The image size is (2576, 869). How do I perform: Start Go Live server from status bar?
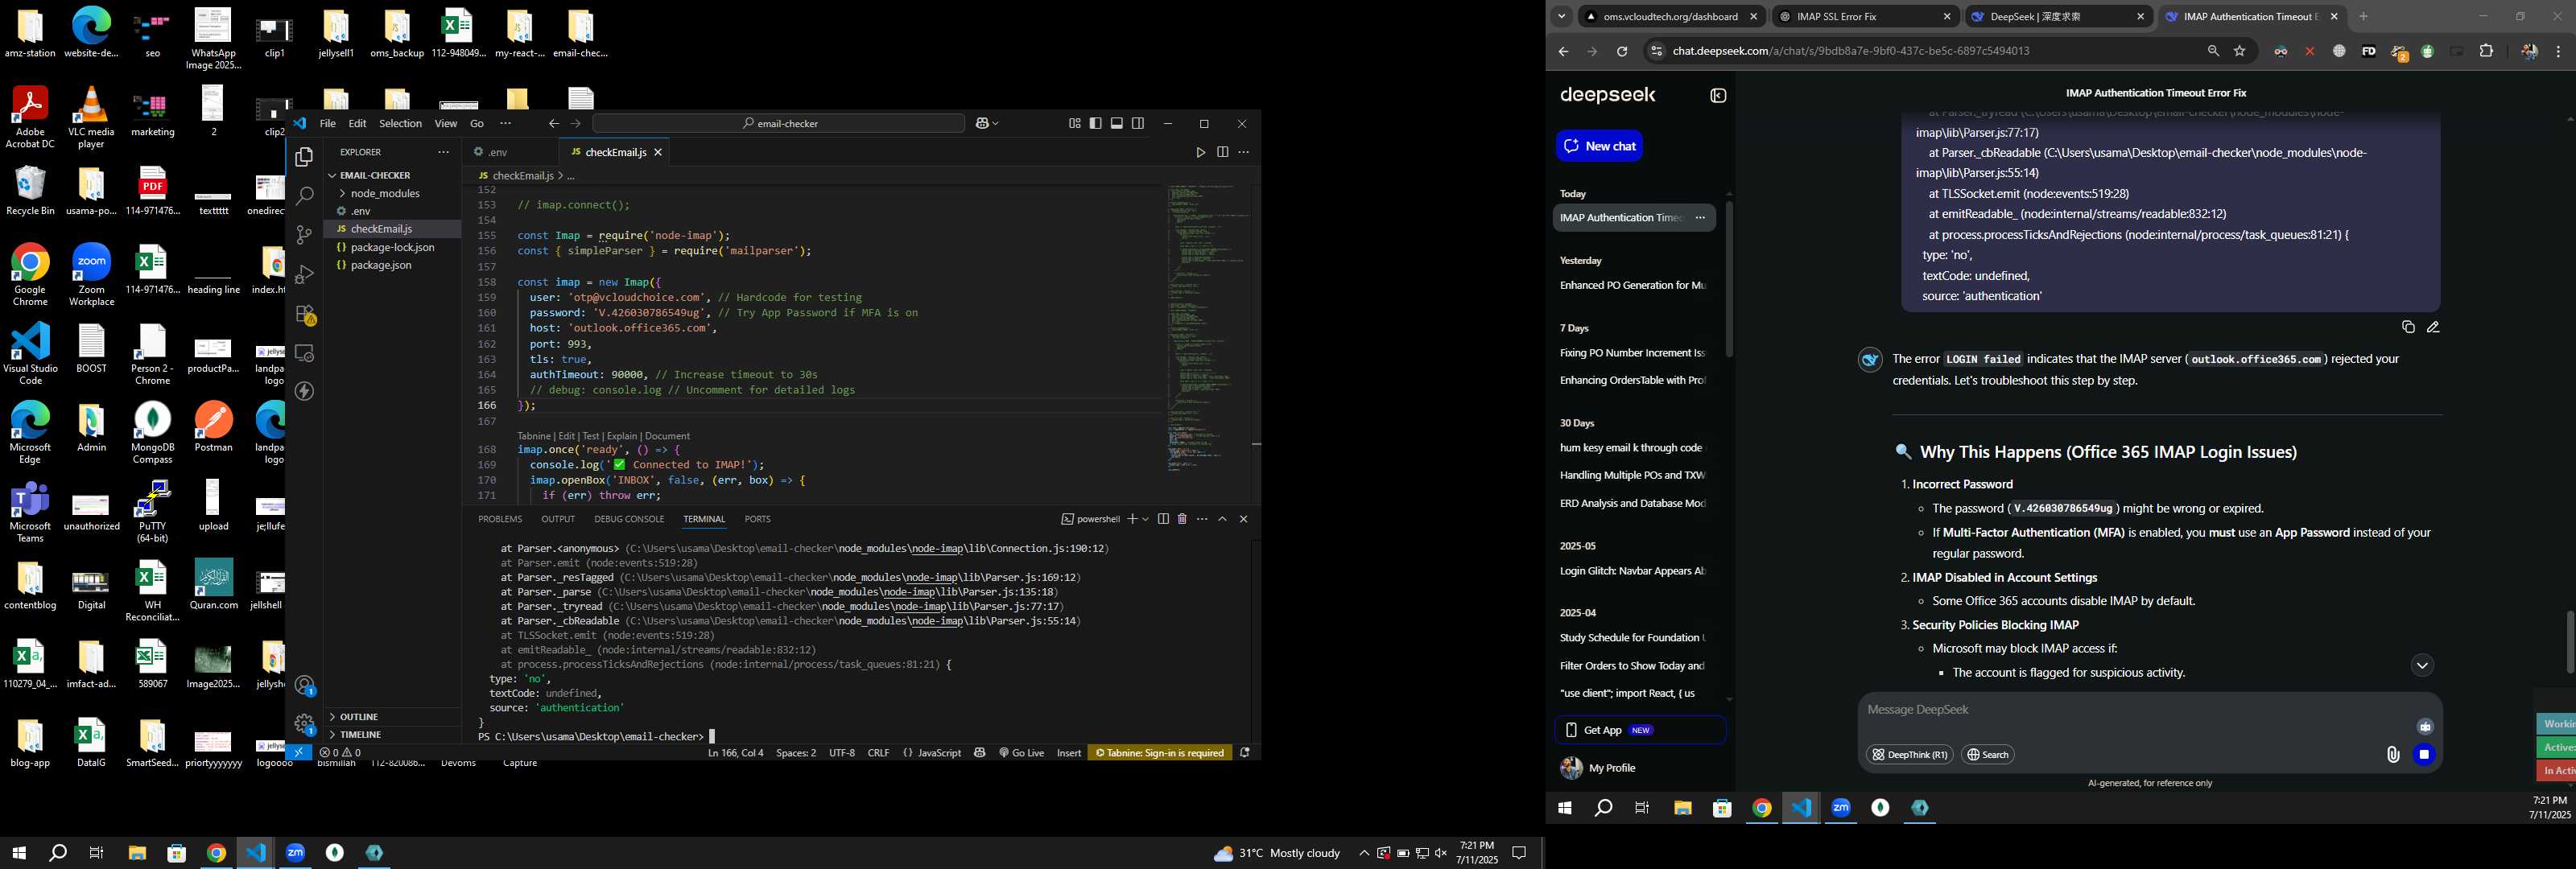pyautogui.click(x=1021, y=753)
